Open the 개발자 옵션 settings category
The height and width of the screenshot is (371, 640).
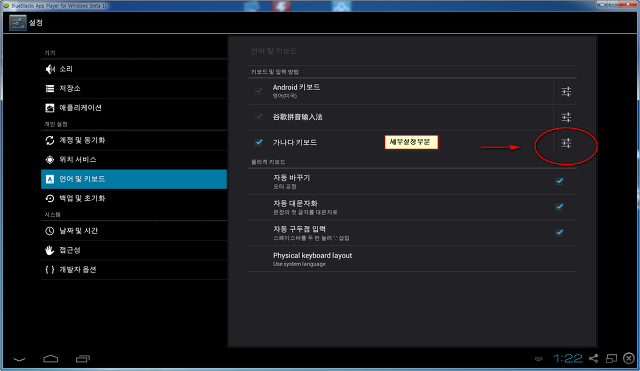tap(134, 269)
